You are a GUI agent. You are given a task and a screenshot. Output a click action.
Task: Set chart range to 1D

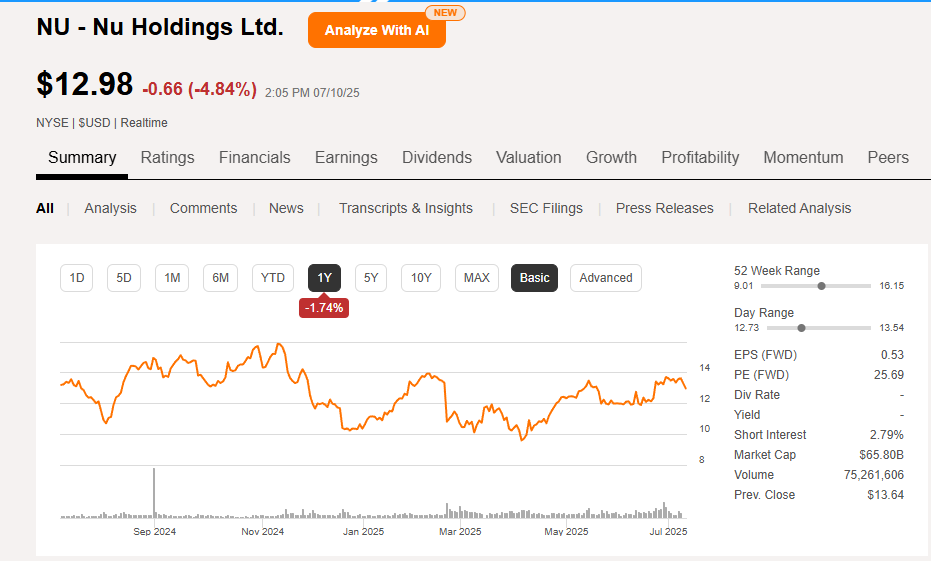[x=77, y=278]
